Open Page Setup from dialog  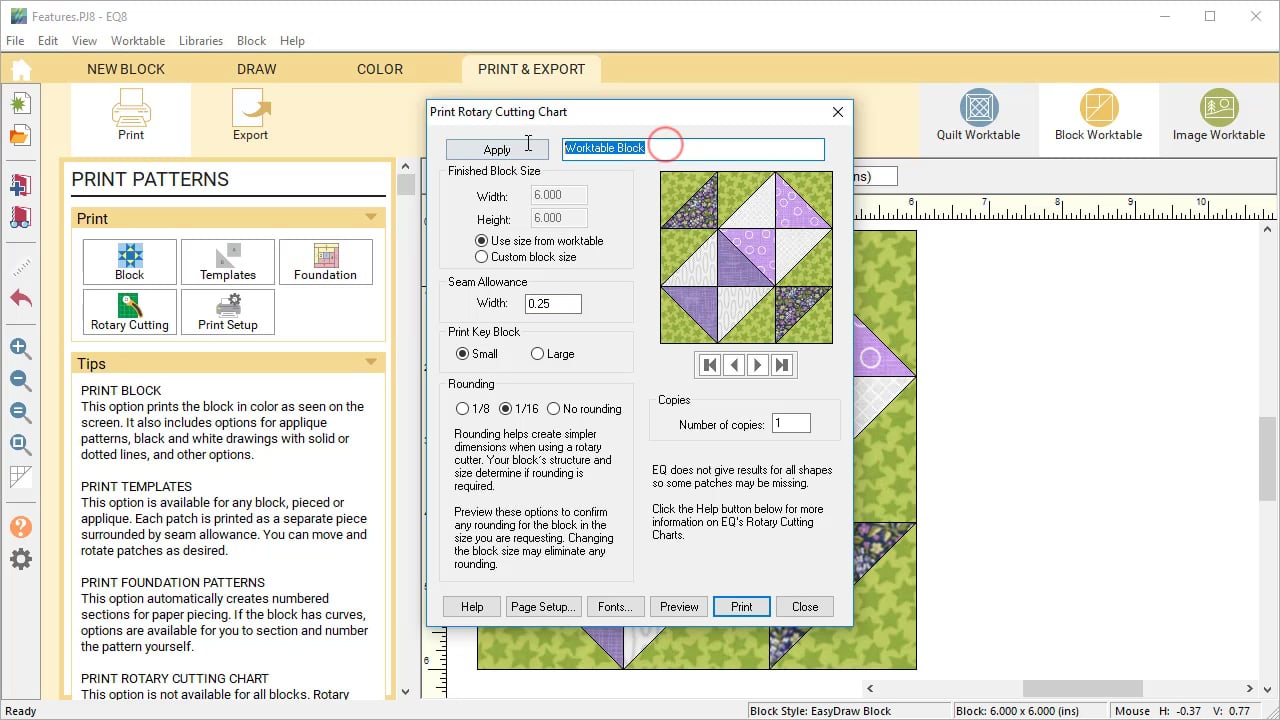543,607
